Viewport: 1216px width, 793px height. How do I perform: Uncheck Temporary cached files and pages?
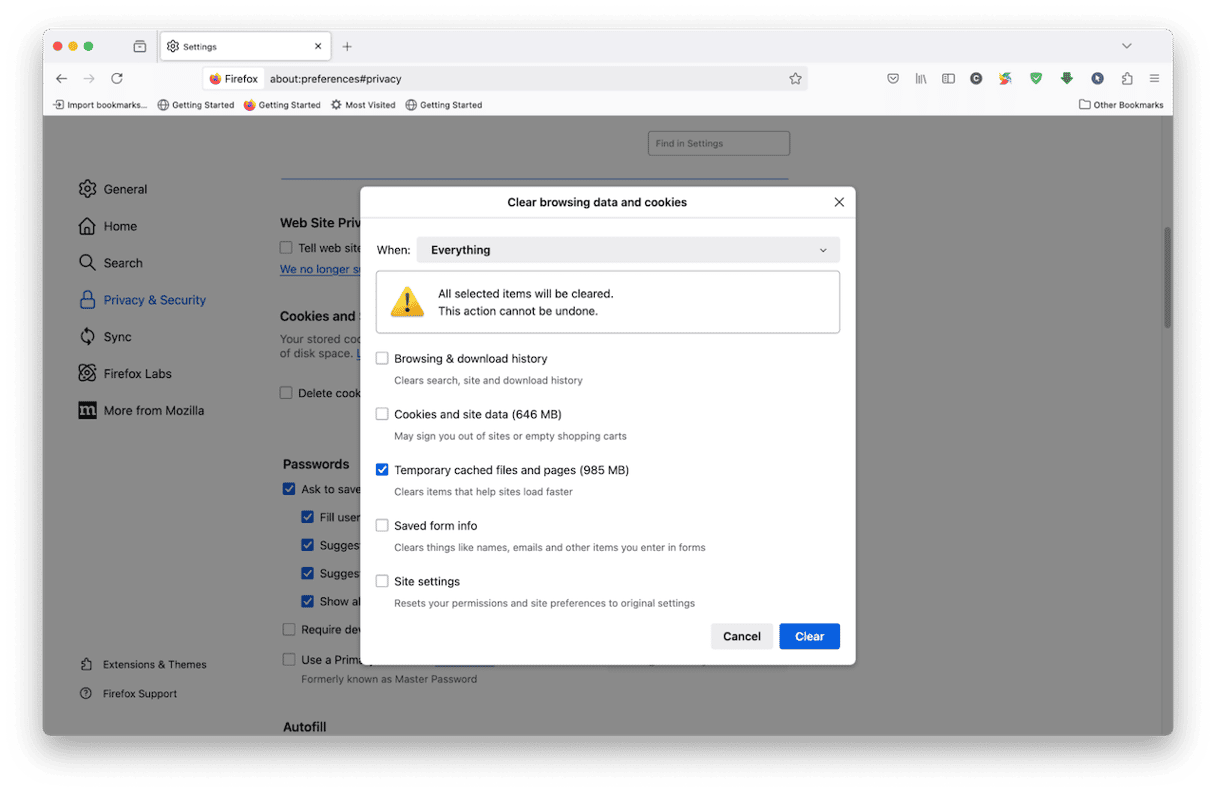click(382, 470)
